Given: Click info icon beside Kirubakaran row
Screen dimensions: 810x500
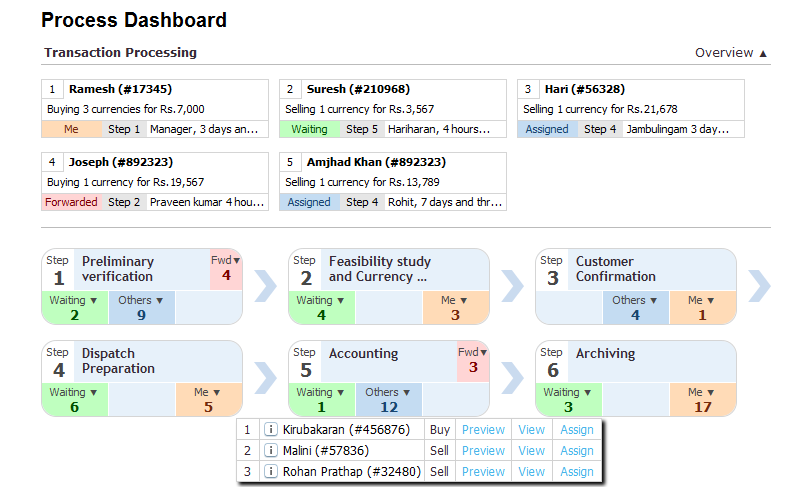Looking at the screenshot, I should point(270,429).
